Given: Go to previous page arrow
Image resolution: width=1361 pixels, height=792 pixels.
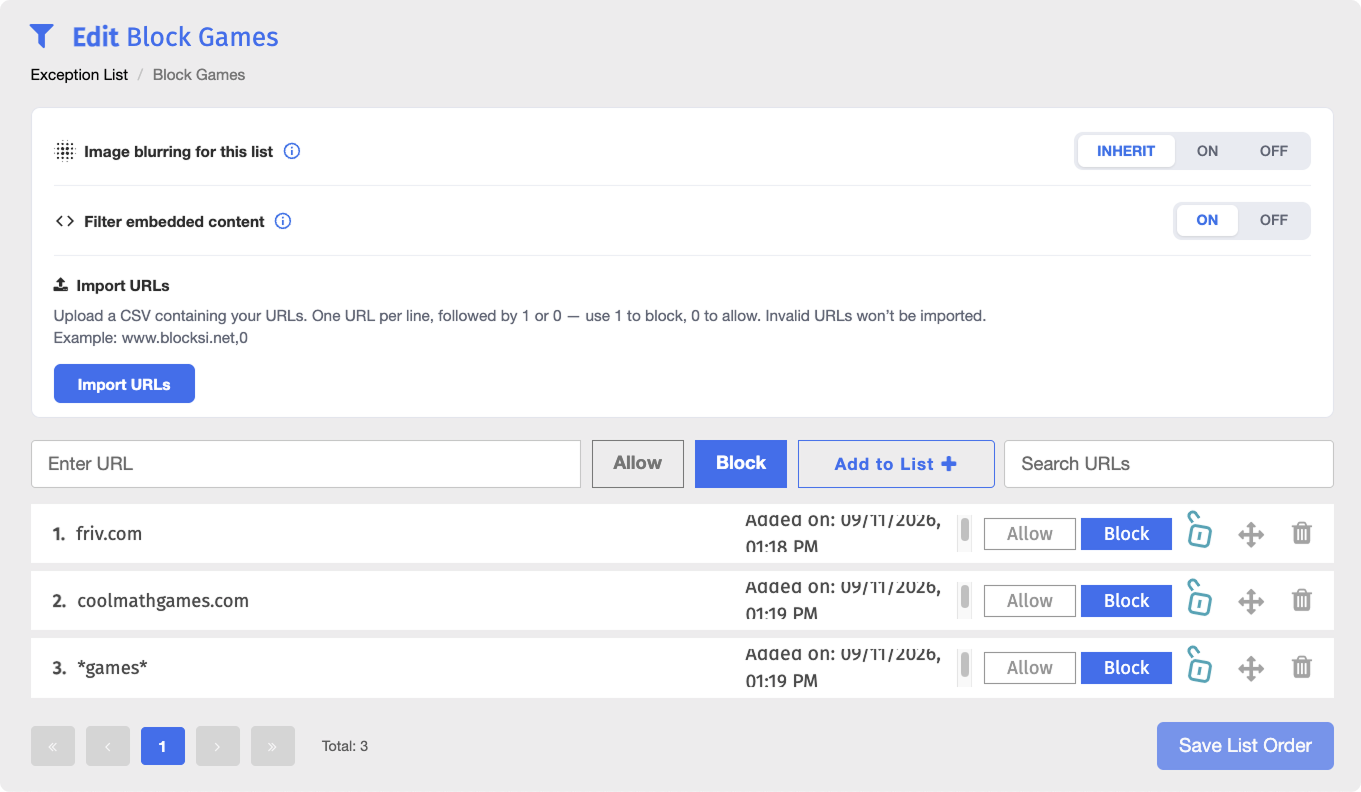Looking at the screenshot, I should [108, 746].
